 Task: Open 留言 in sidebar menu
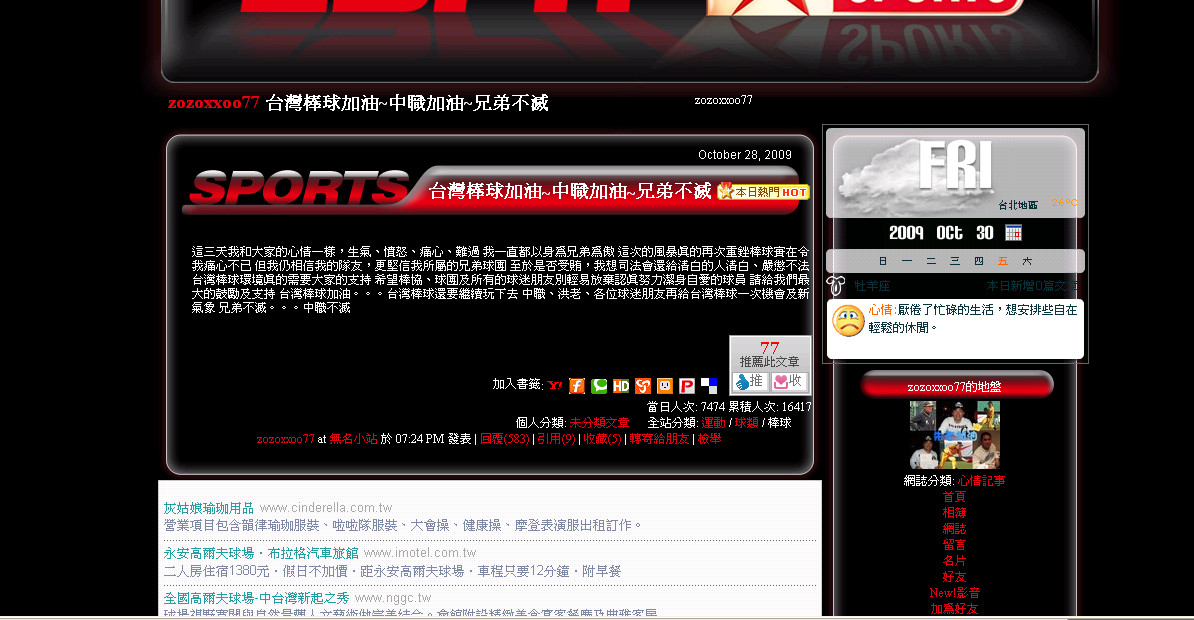tap(954, 545)
